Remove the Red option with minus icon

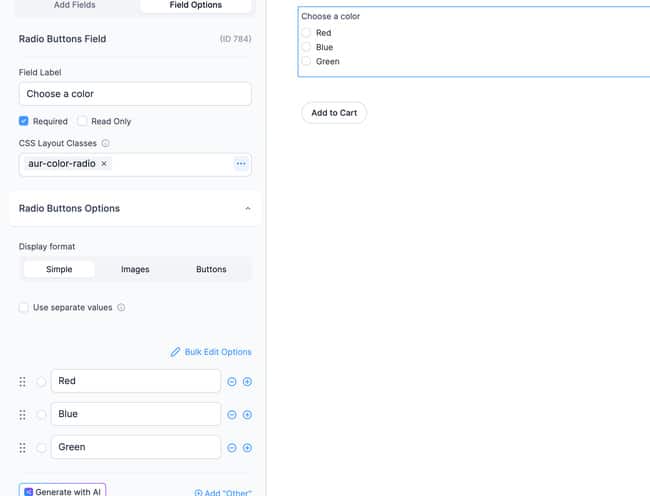pos(232,382)
